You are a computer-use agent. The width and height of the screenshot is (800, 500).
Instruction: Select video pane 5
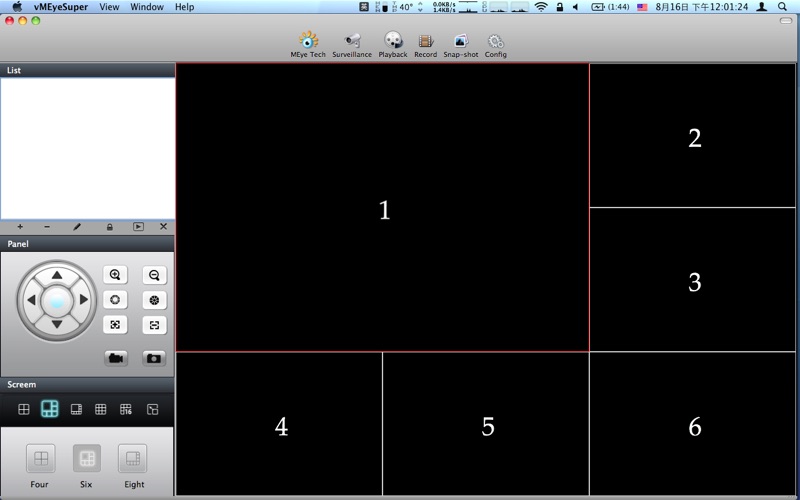(486, 423)
